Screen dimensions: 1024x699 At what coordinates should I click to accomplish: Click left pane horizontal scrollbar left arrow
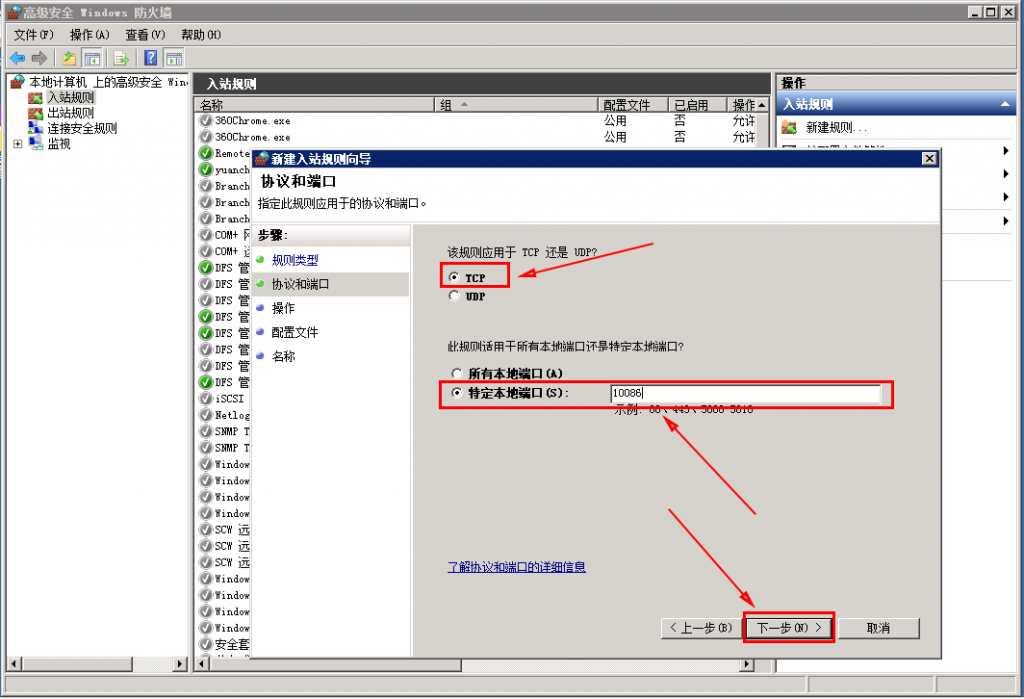click(x=14, y=664)
